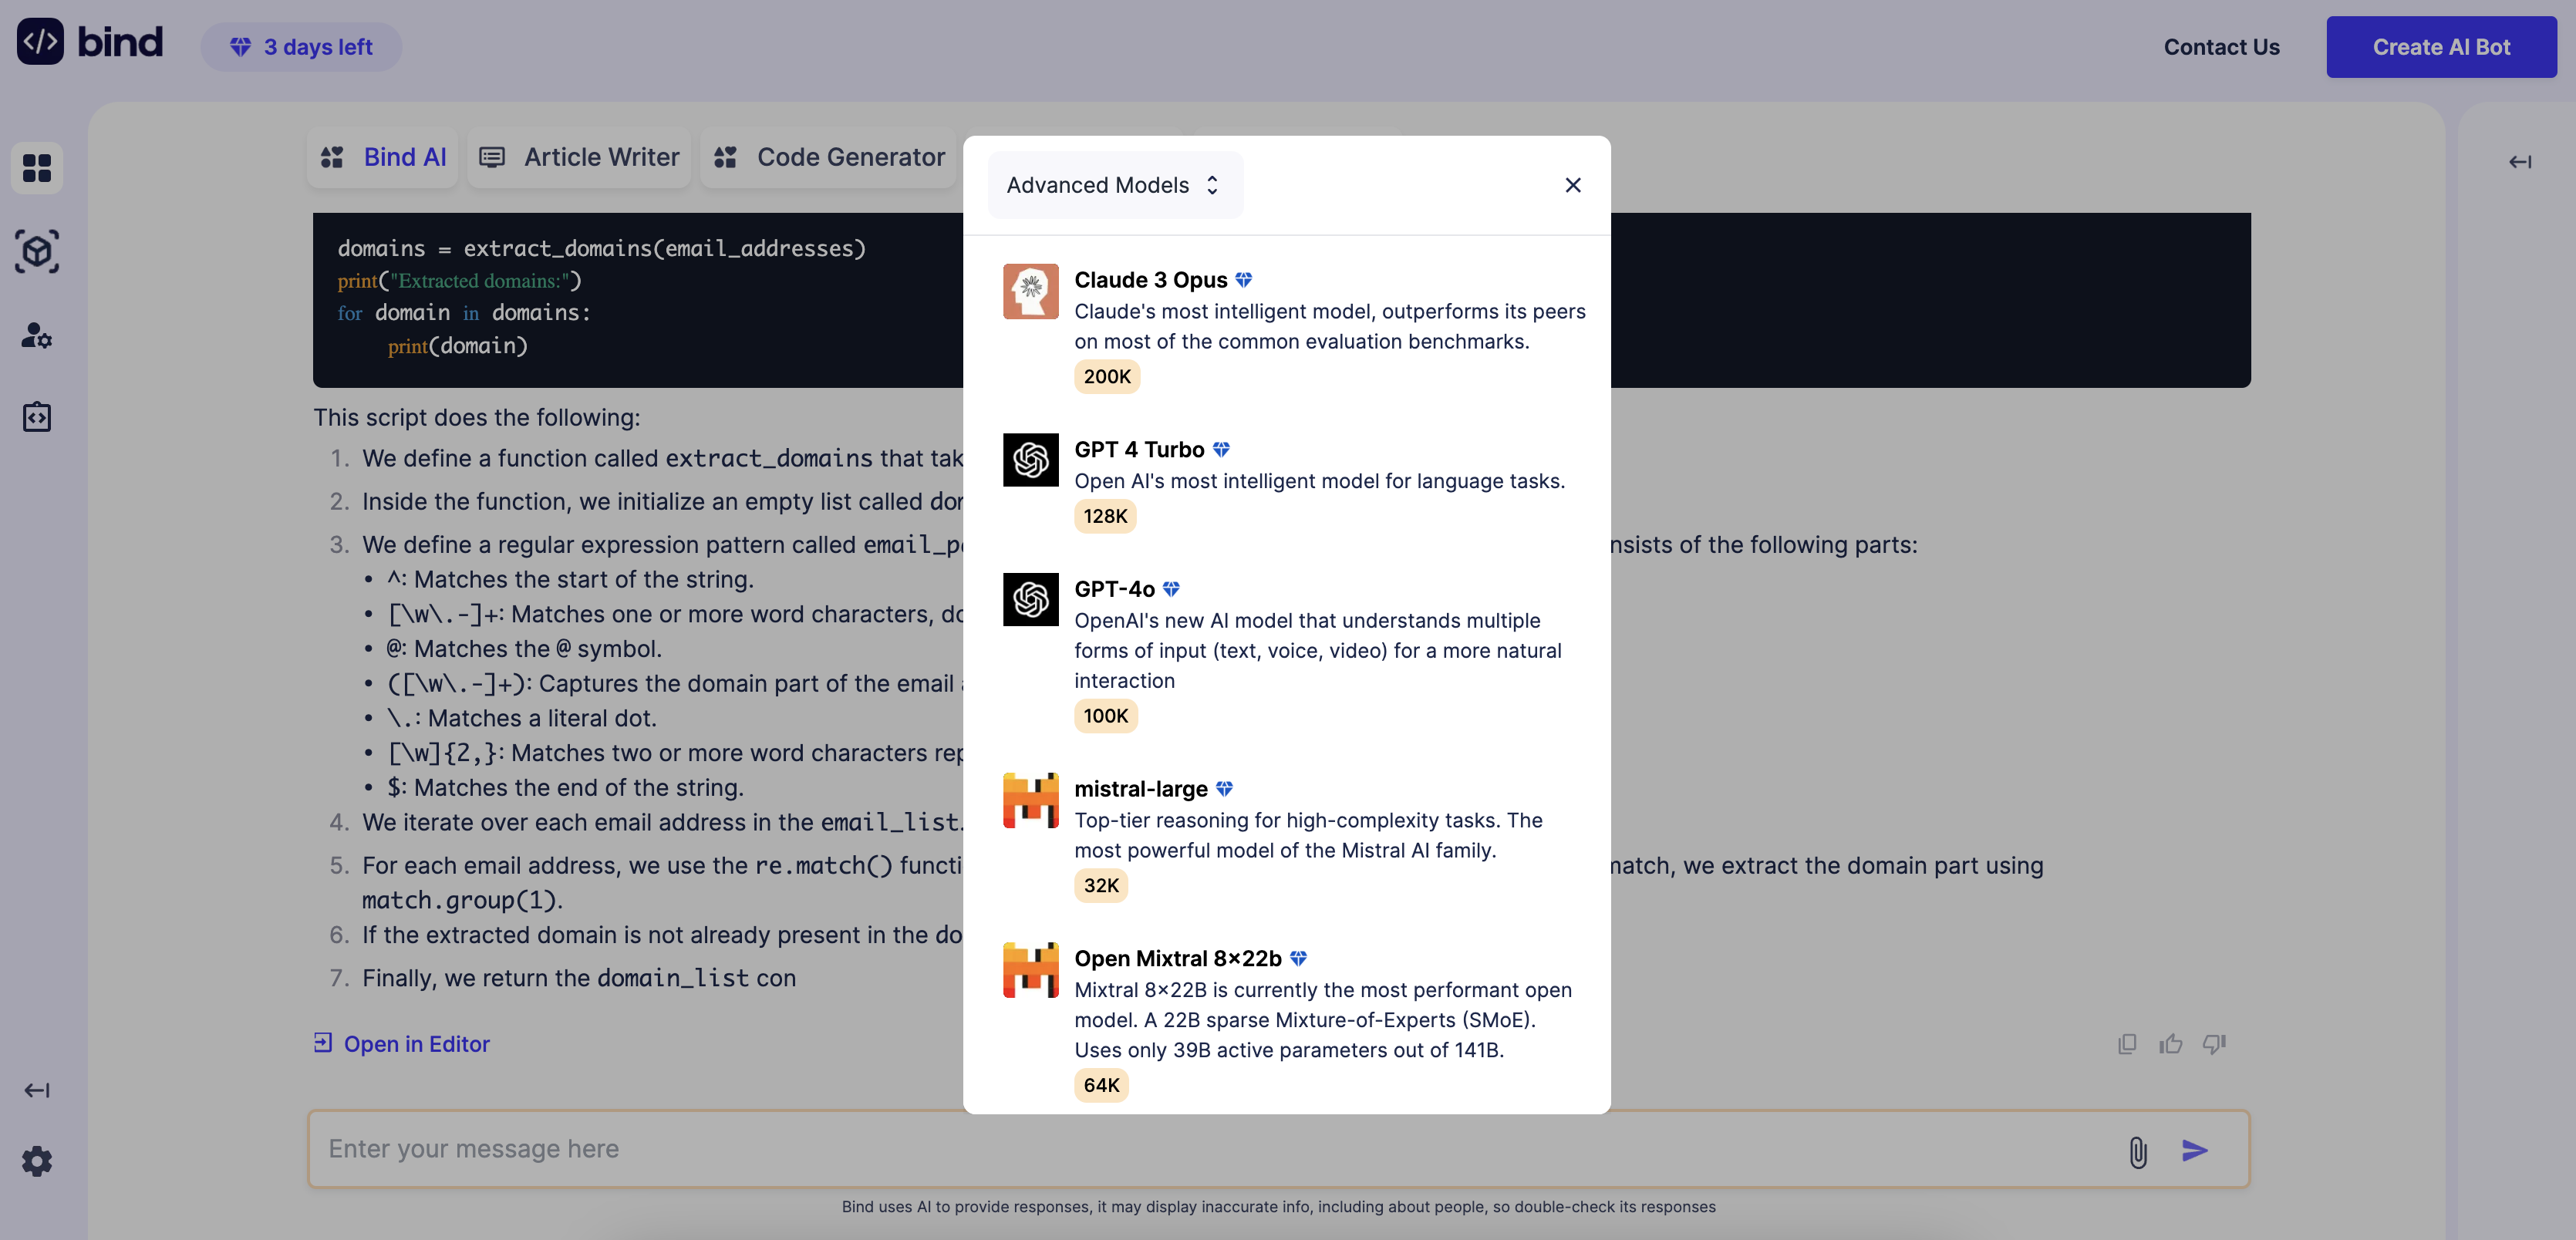Screen dimensions: 2576x1240
Task: Click the right panel collapse arrow
Action: [2519, 162]
